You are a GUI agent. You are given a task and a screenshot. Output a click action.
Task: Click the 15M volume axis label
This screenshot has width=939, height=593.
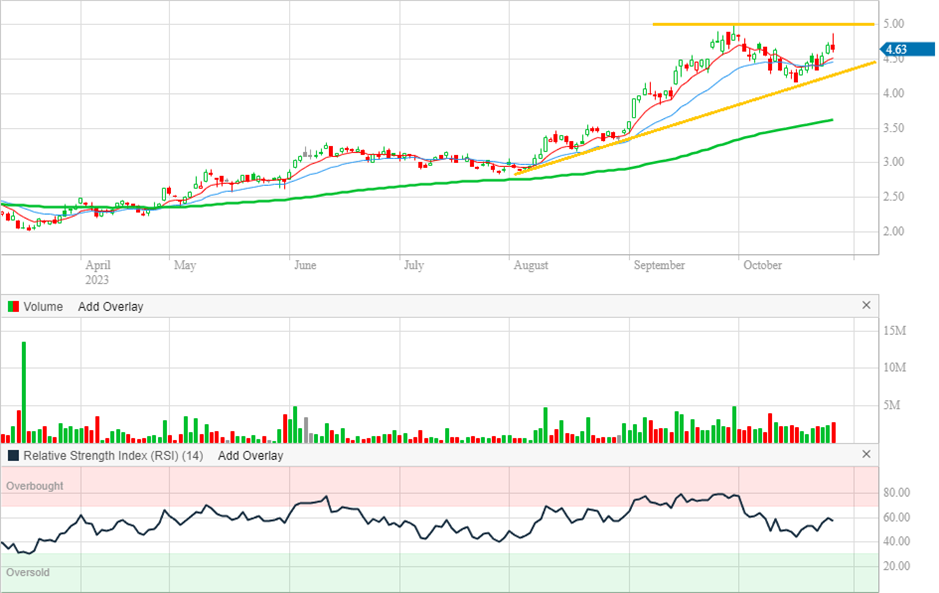pos(893,331)
